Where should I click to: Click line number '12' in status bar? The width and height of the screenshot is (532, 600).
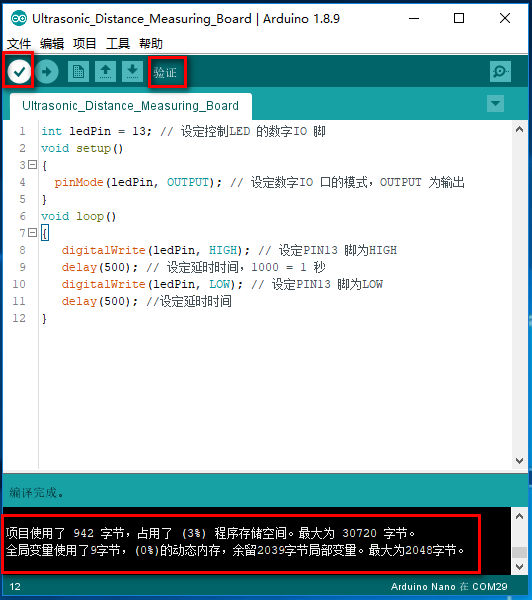click(x=15, y=587)
